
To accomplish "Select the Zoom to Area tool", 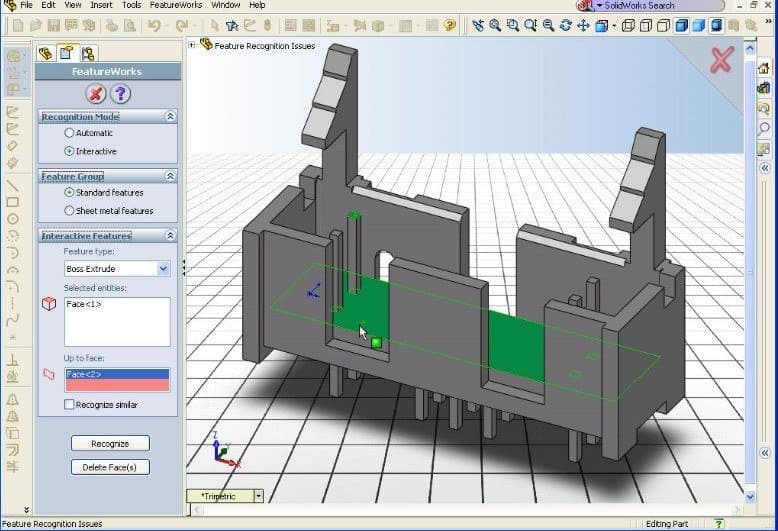I will tap(513, 25).
